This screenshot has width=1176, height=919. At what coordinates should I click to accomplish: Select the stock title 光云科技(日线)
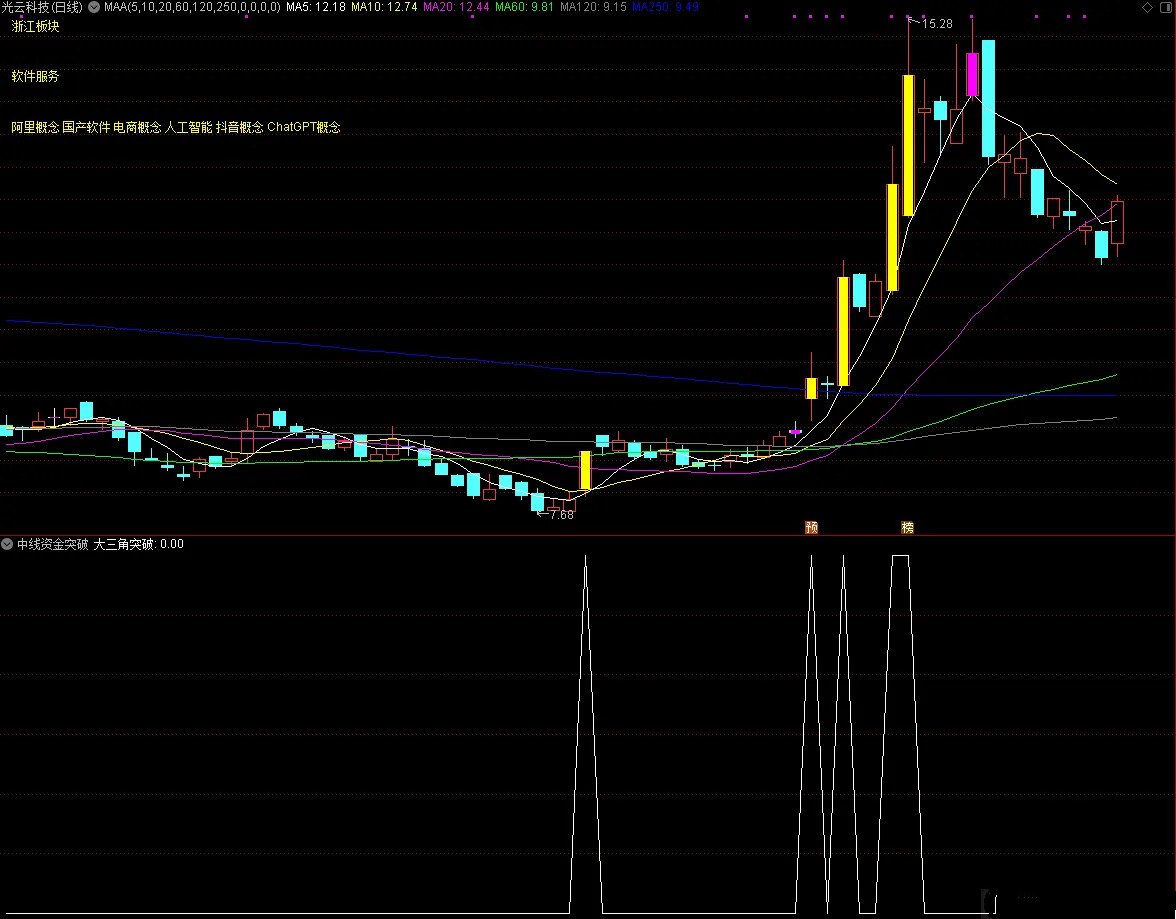(x=42, y=7)
